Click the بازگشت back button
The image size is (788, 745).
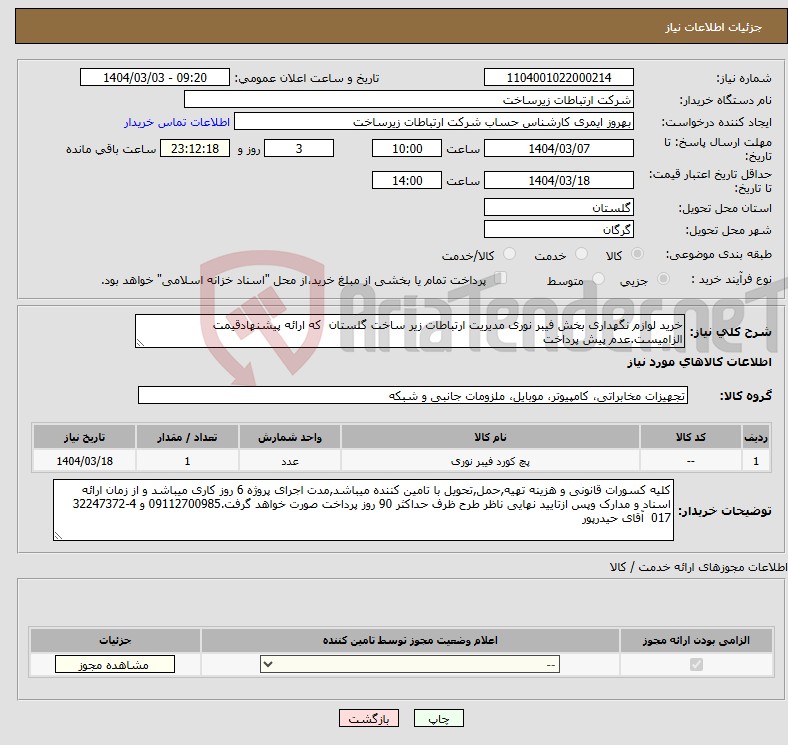pos(369,719)
